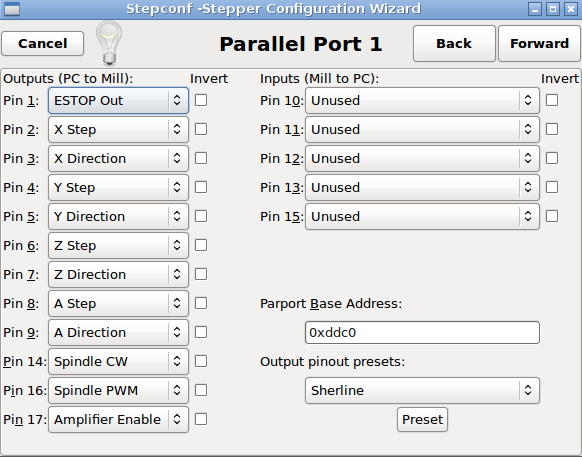Minimize the Stepconf wizard window
This screenshot has height=457, width=582.
tap(535, 9)
